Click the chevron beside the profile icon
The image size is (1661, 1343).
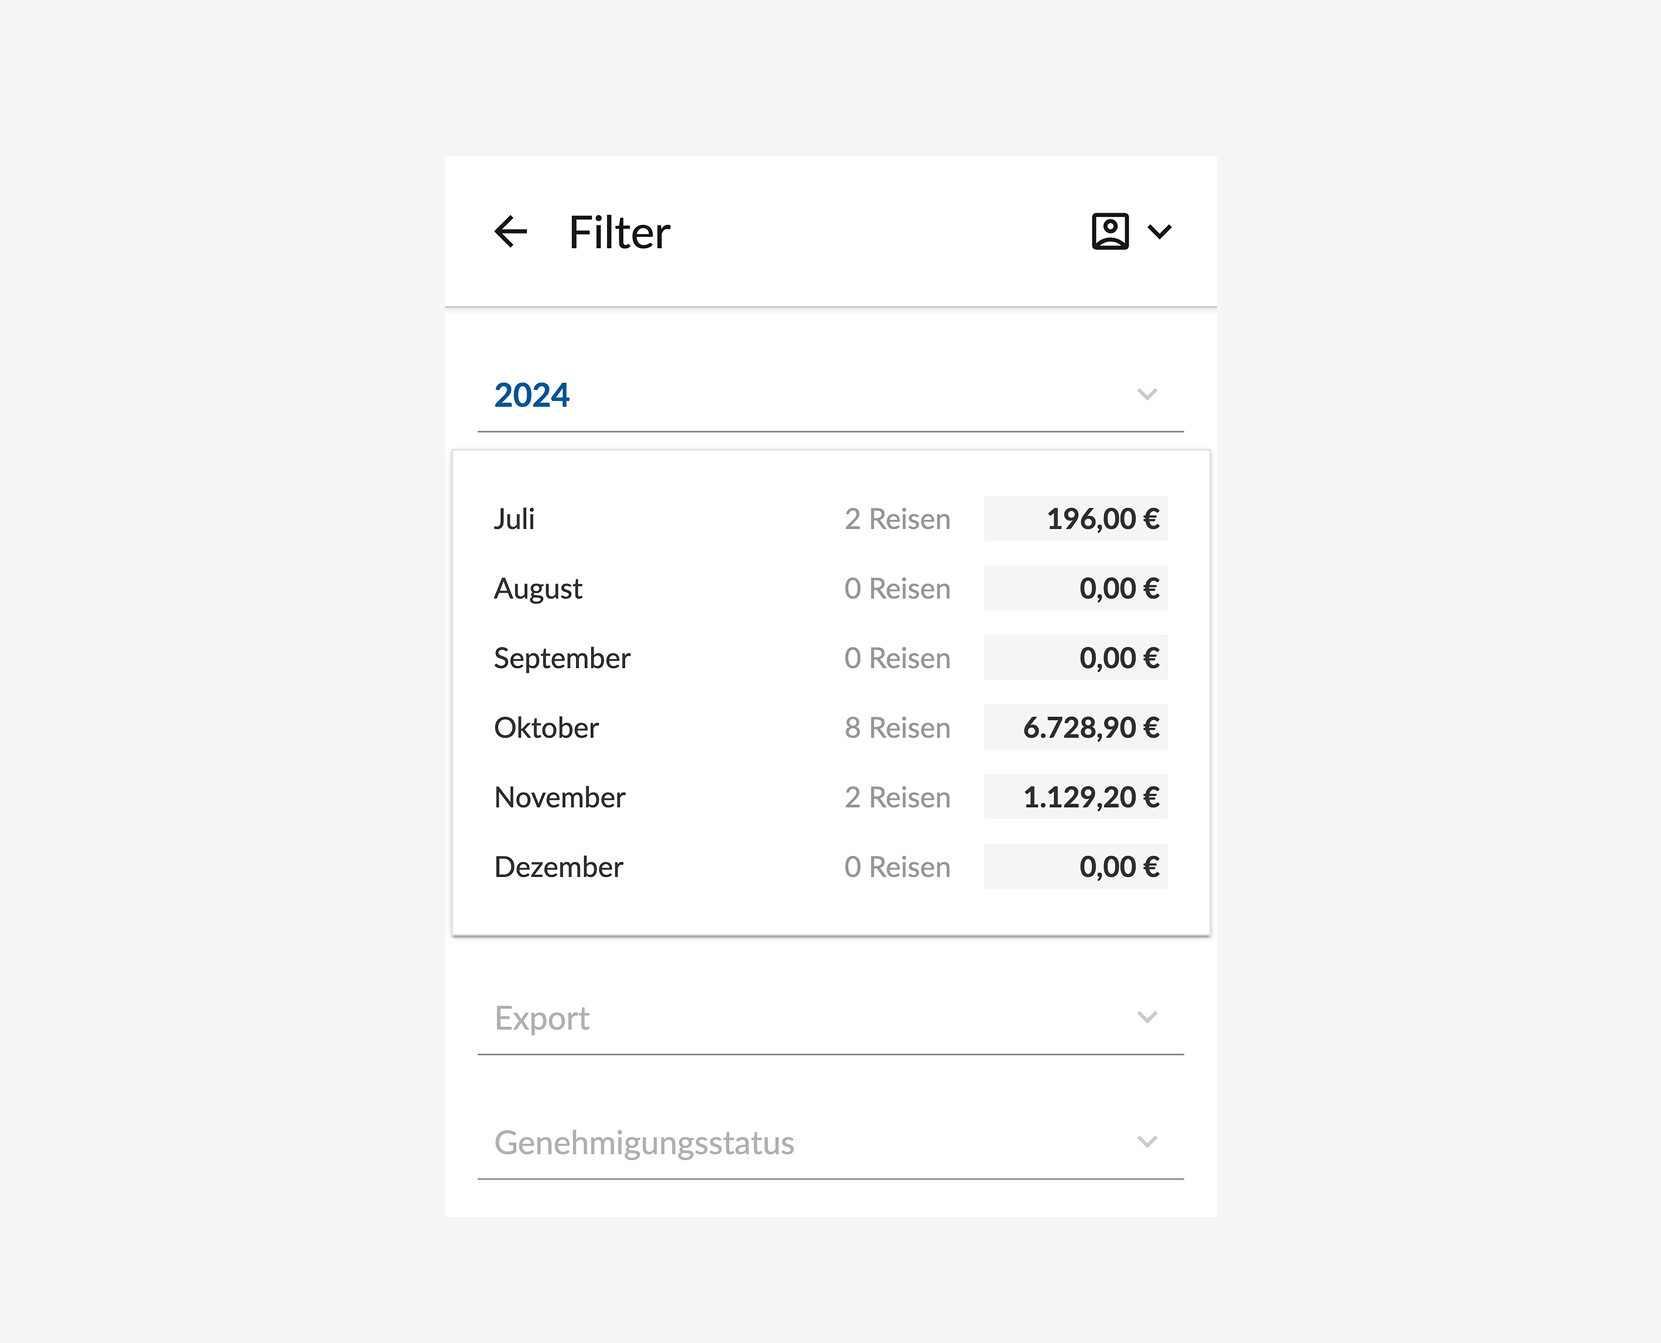coord(1160,232)
